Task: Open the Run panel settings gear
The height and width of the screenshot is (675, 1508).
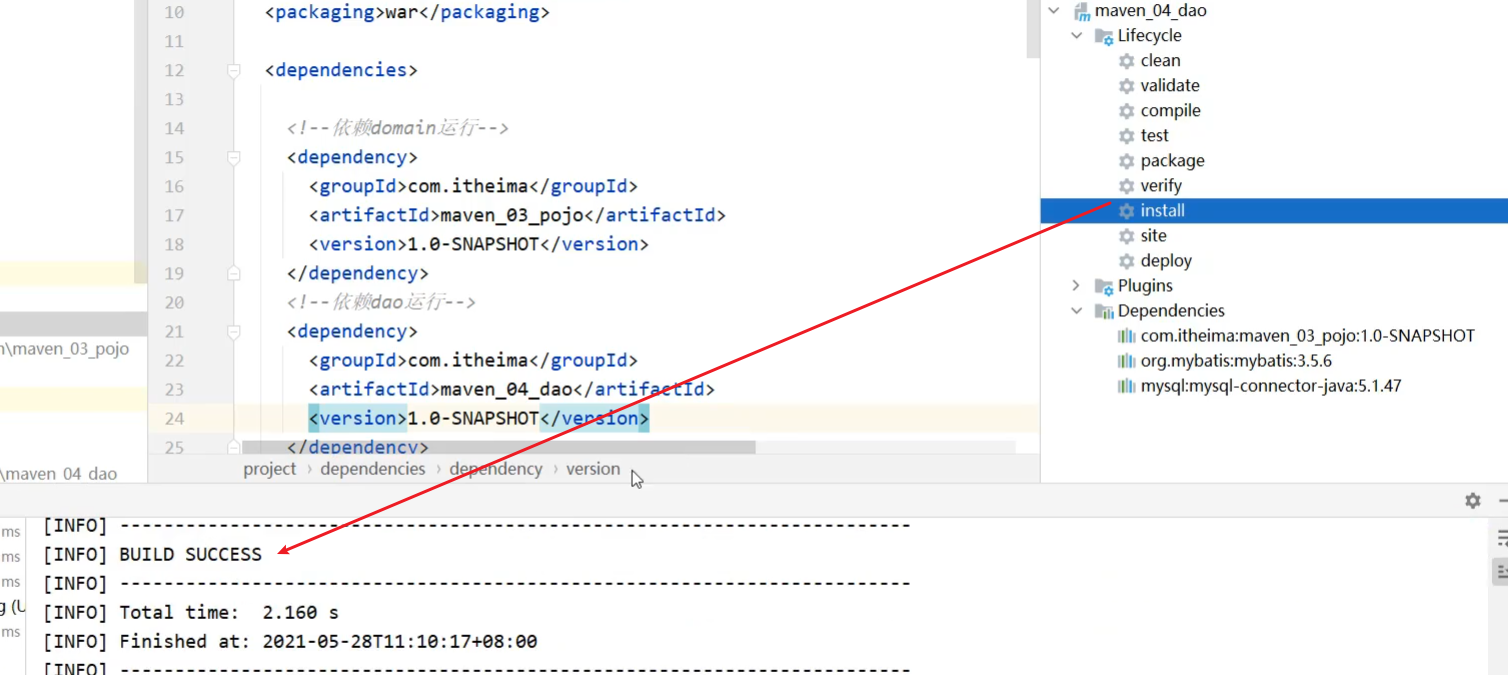Action: click(1472, 500)
